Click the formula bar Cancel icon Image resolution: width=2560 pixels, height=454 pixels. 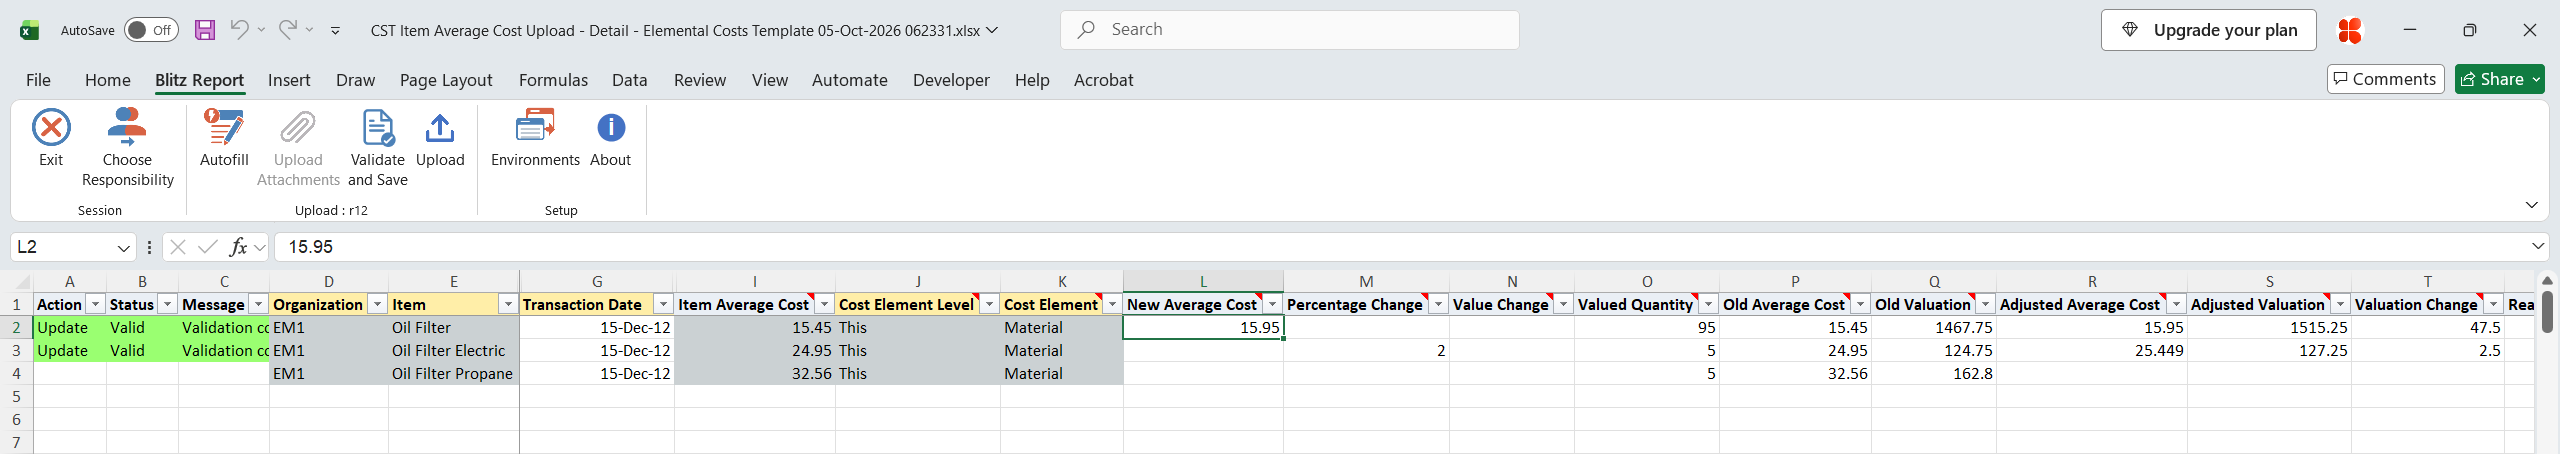click(178, 247)
